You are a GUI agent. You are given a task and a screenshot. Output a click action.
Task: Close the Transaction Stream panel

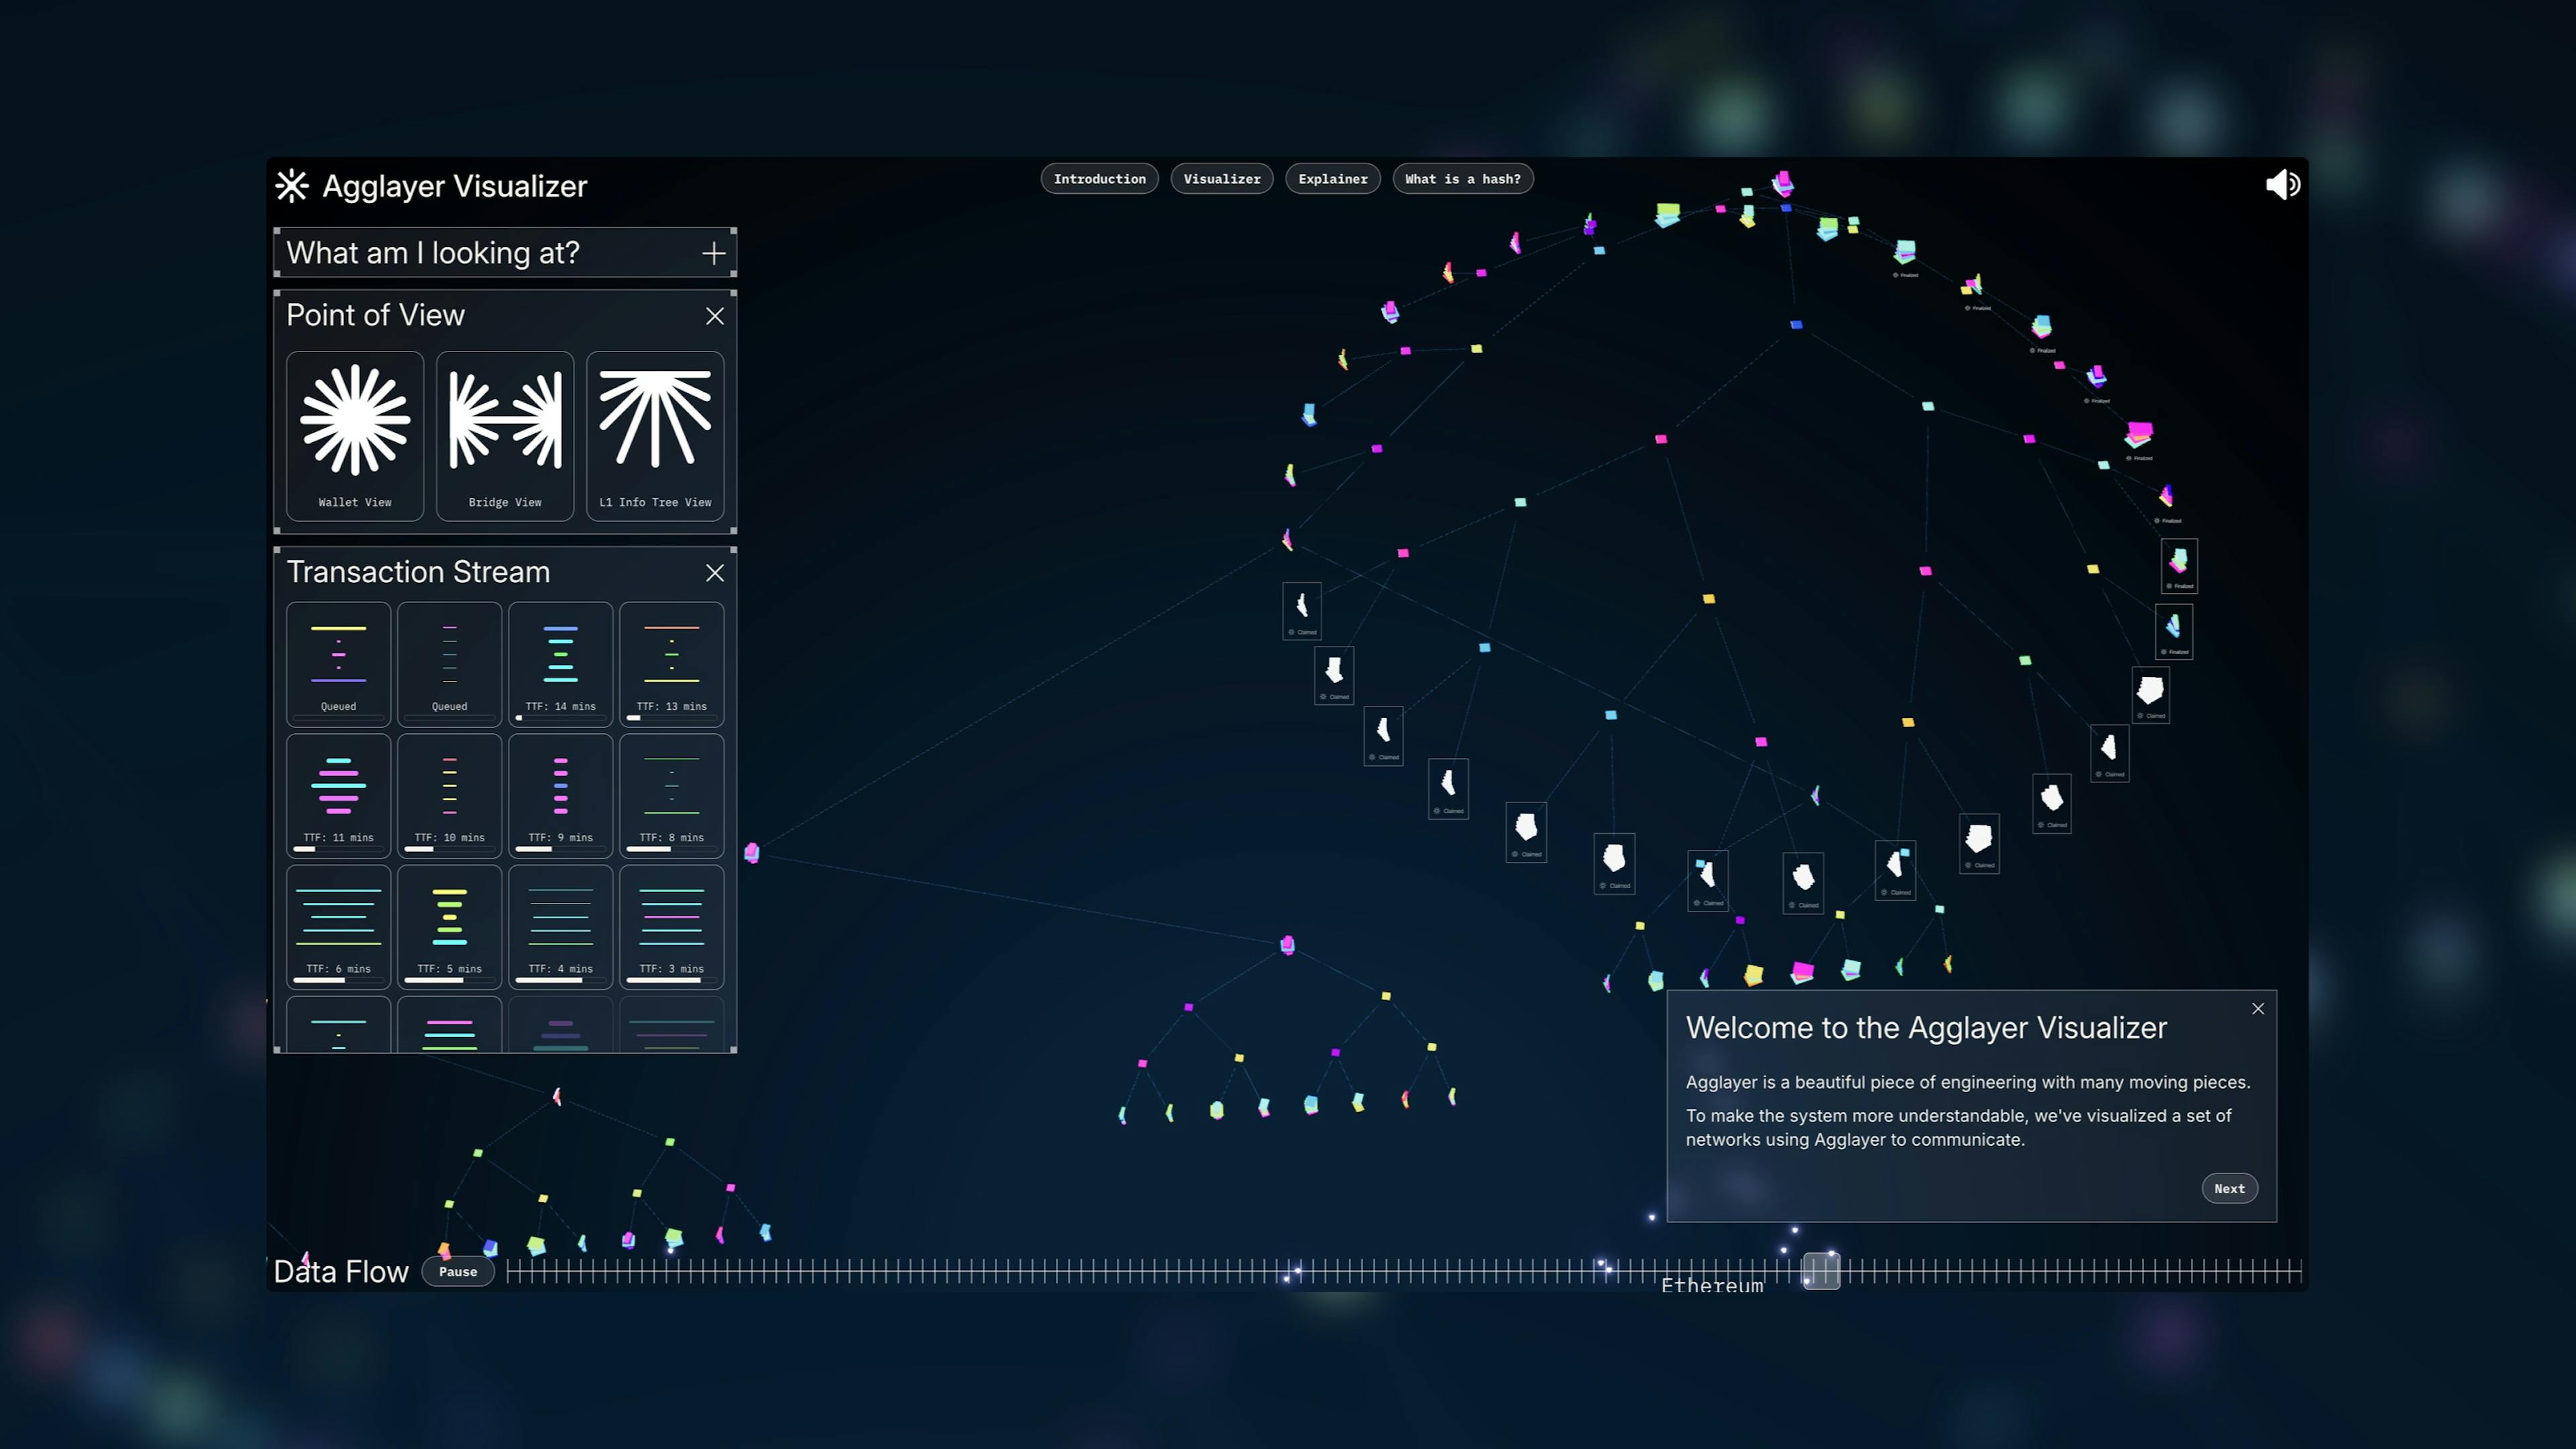pos(715,573)
